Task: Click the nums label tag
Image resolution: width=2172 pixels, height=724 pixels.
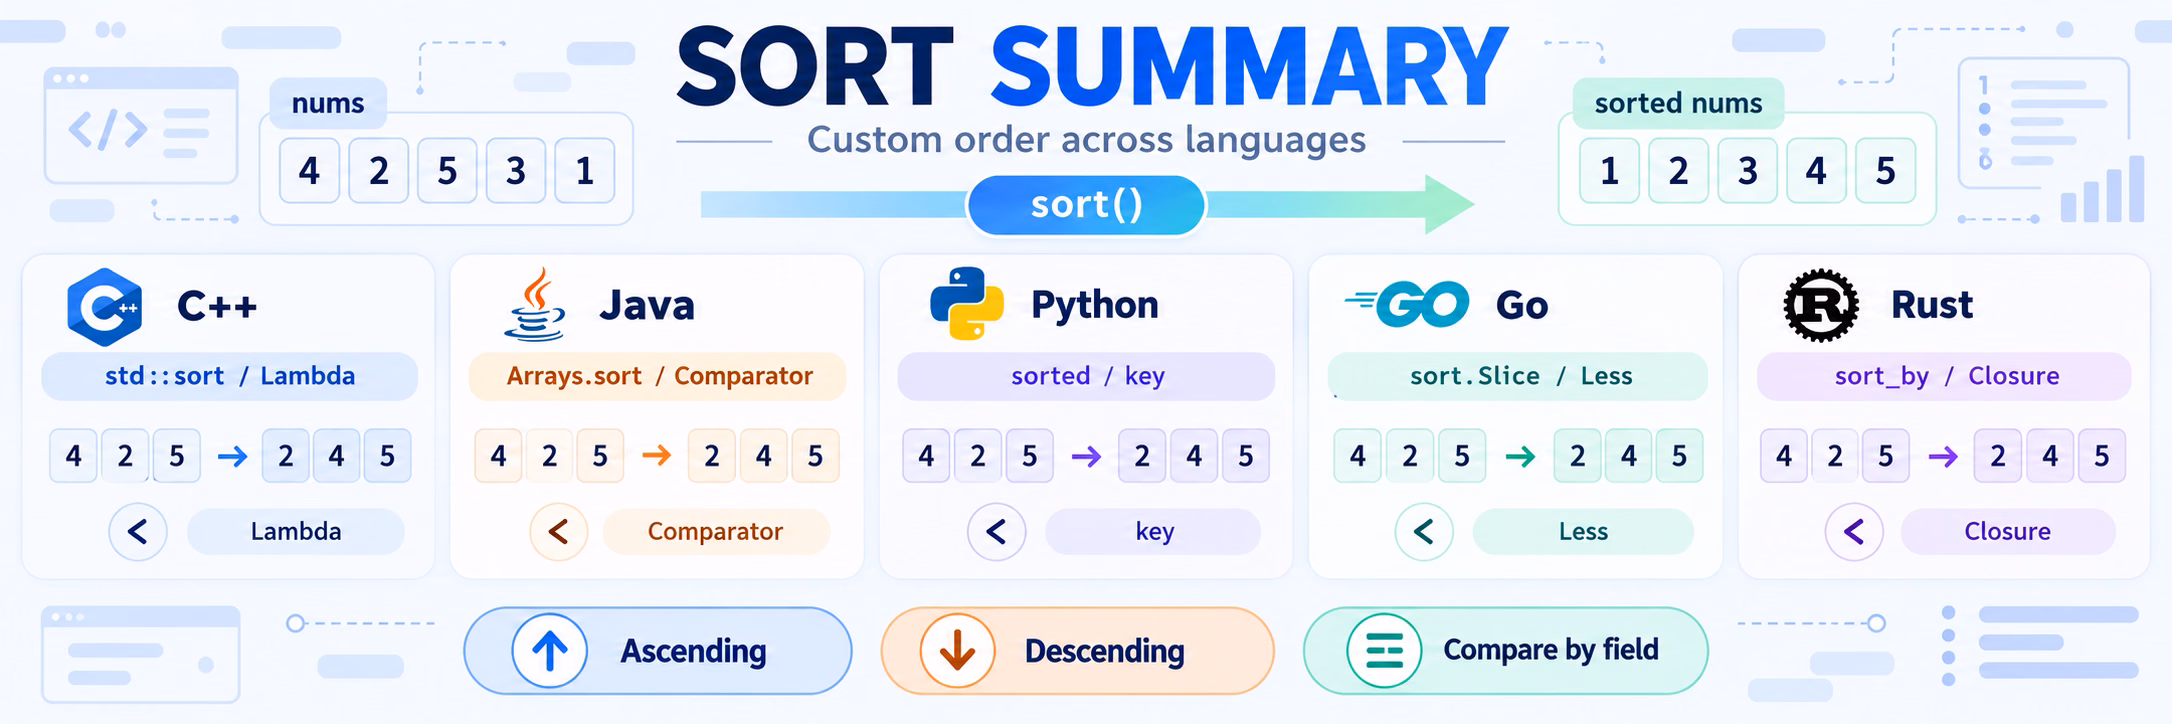Action: pos(328,103)
